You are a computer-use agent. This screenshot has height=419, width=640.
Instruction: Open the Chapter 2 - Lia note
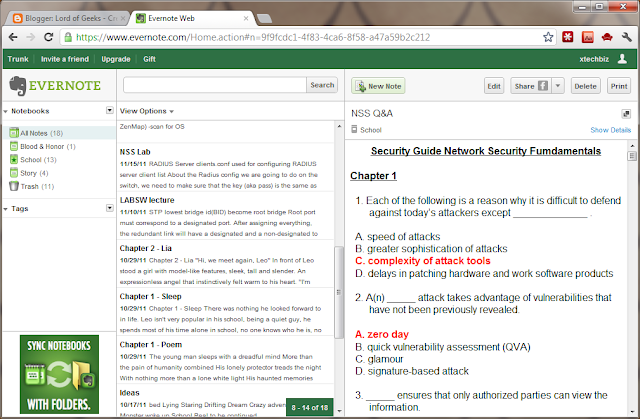pyautogui.click(x=225, y=264)
